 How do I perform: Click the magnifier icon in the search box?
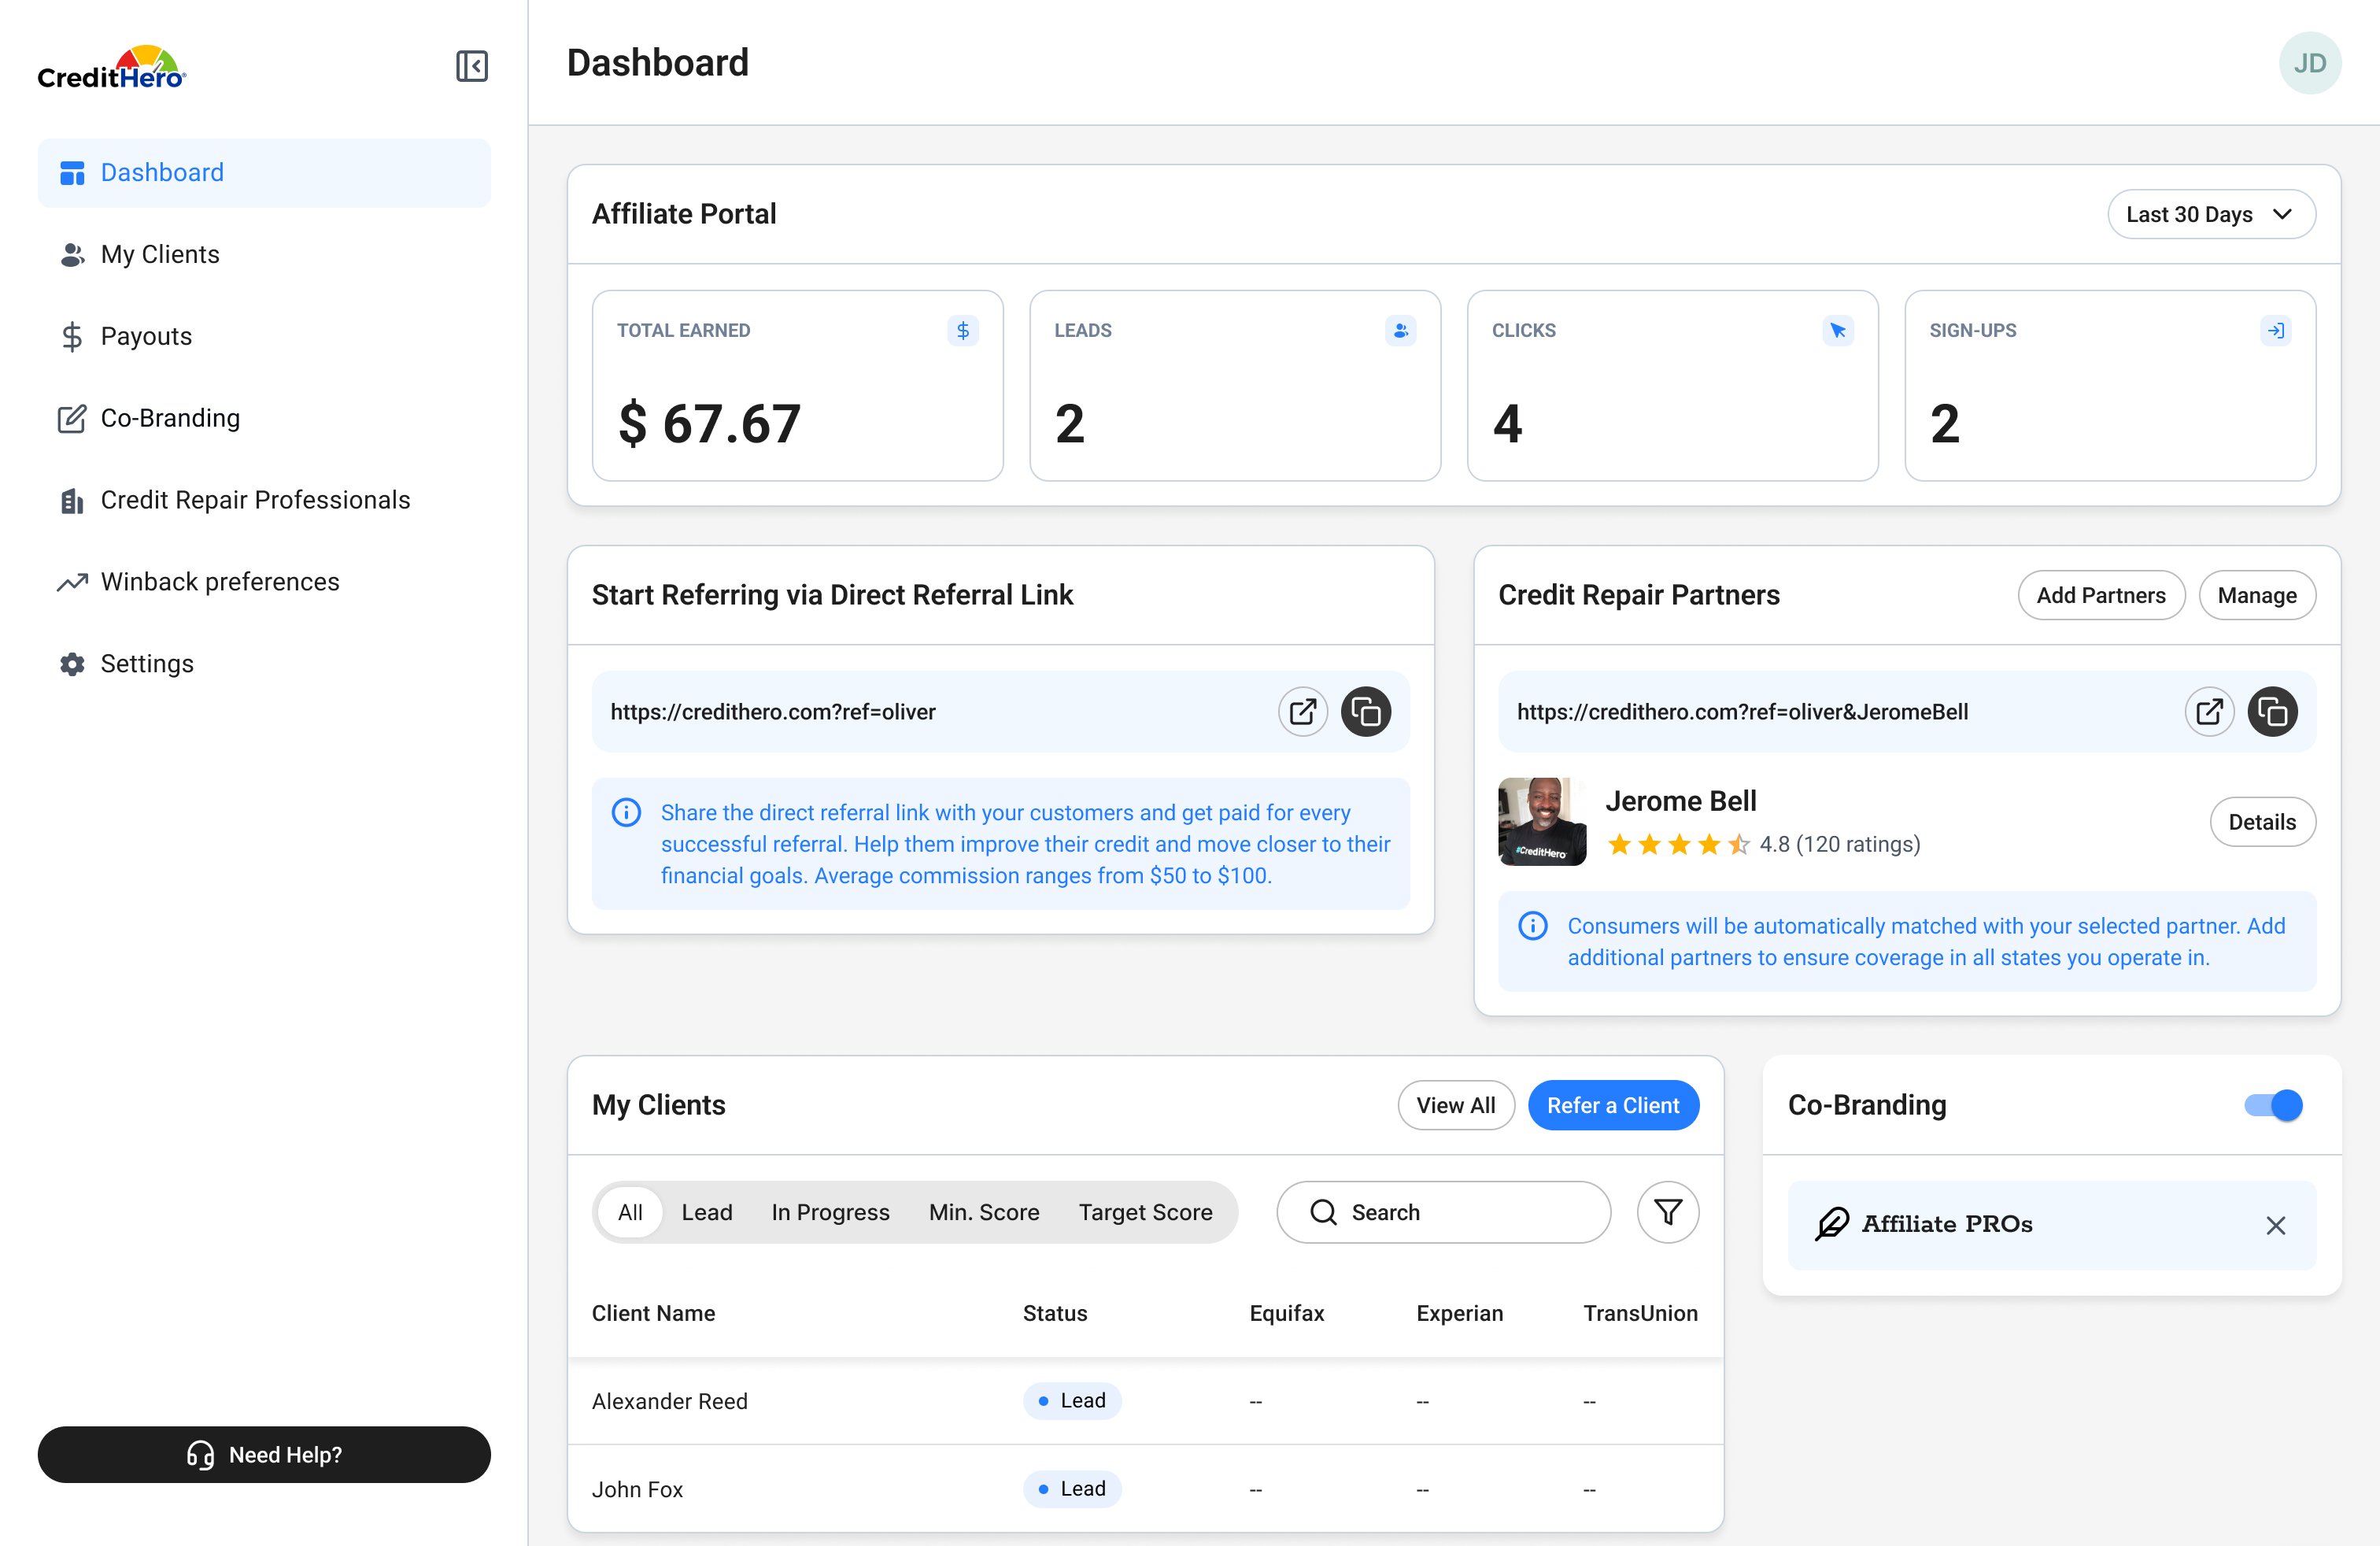[1323, 1212]
